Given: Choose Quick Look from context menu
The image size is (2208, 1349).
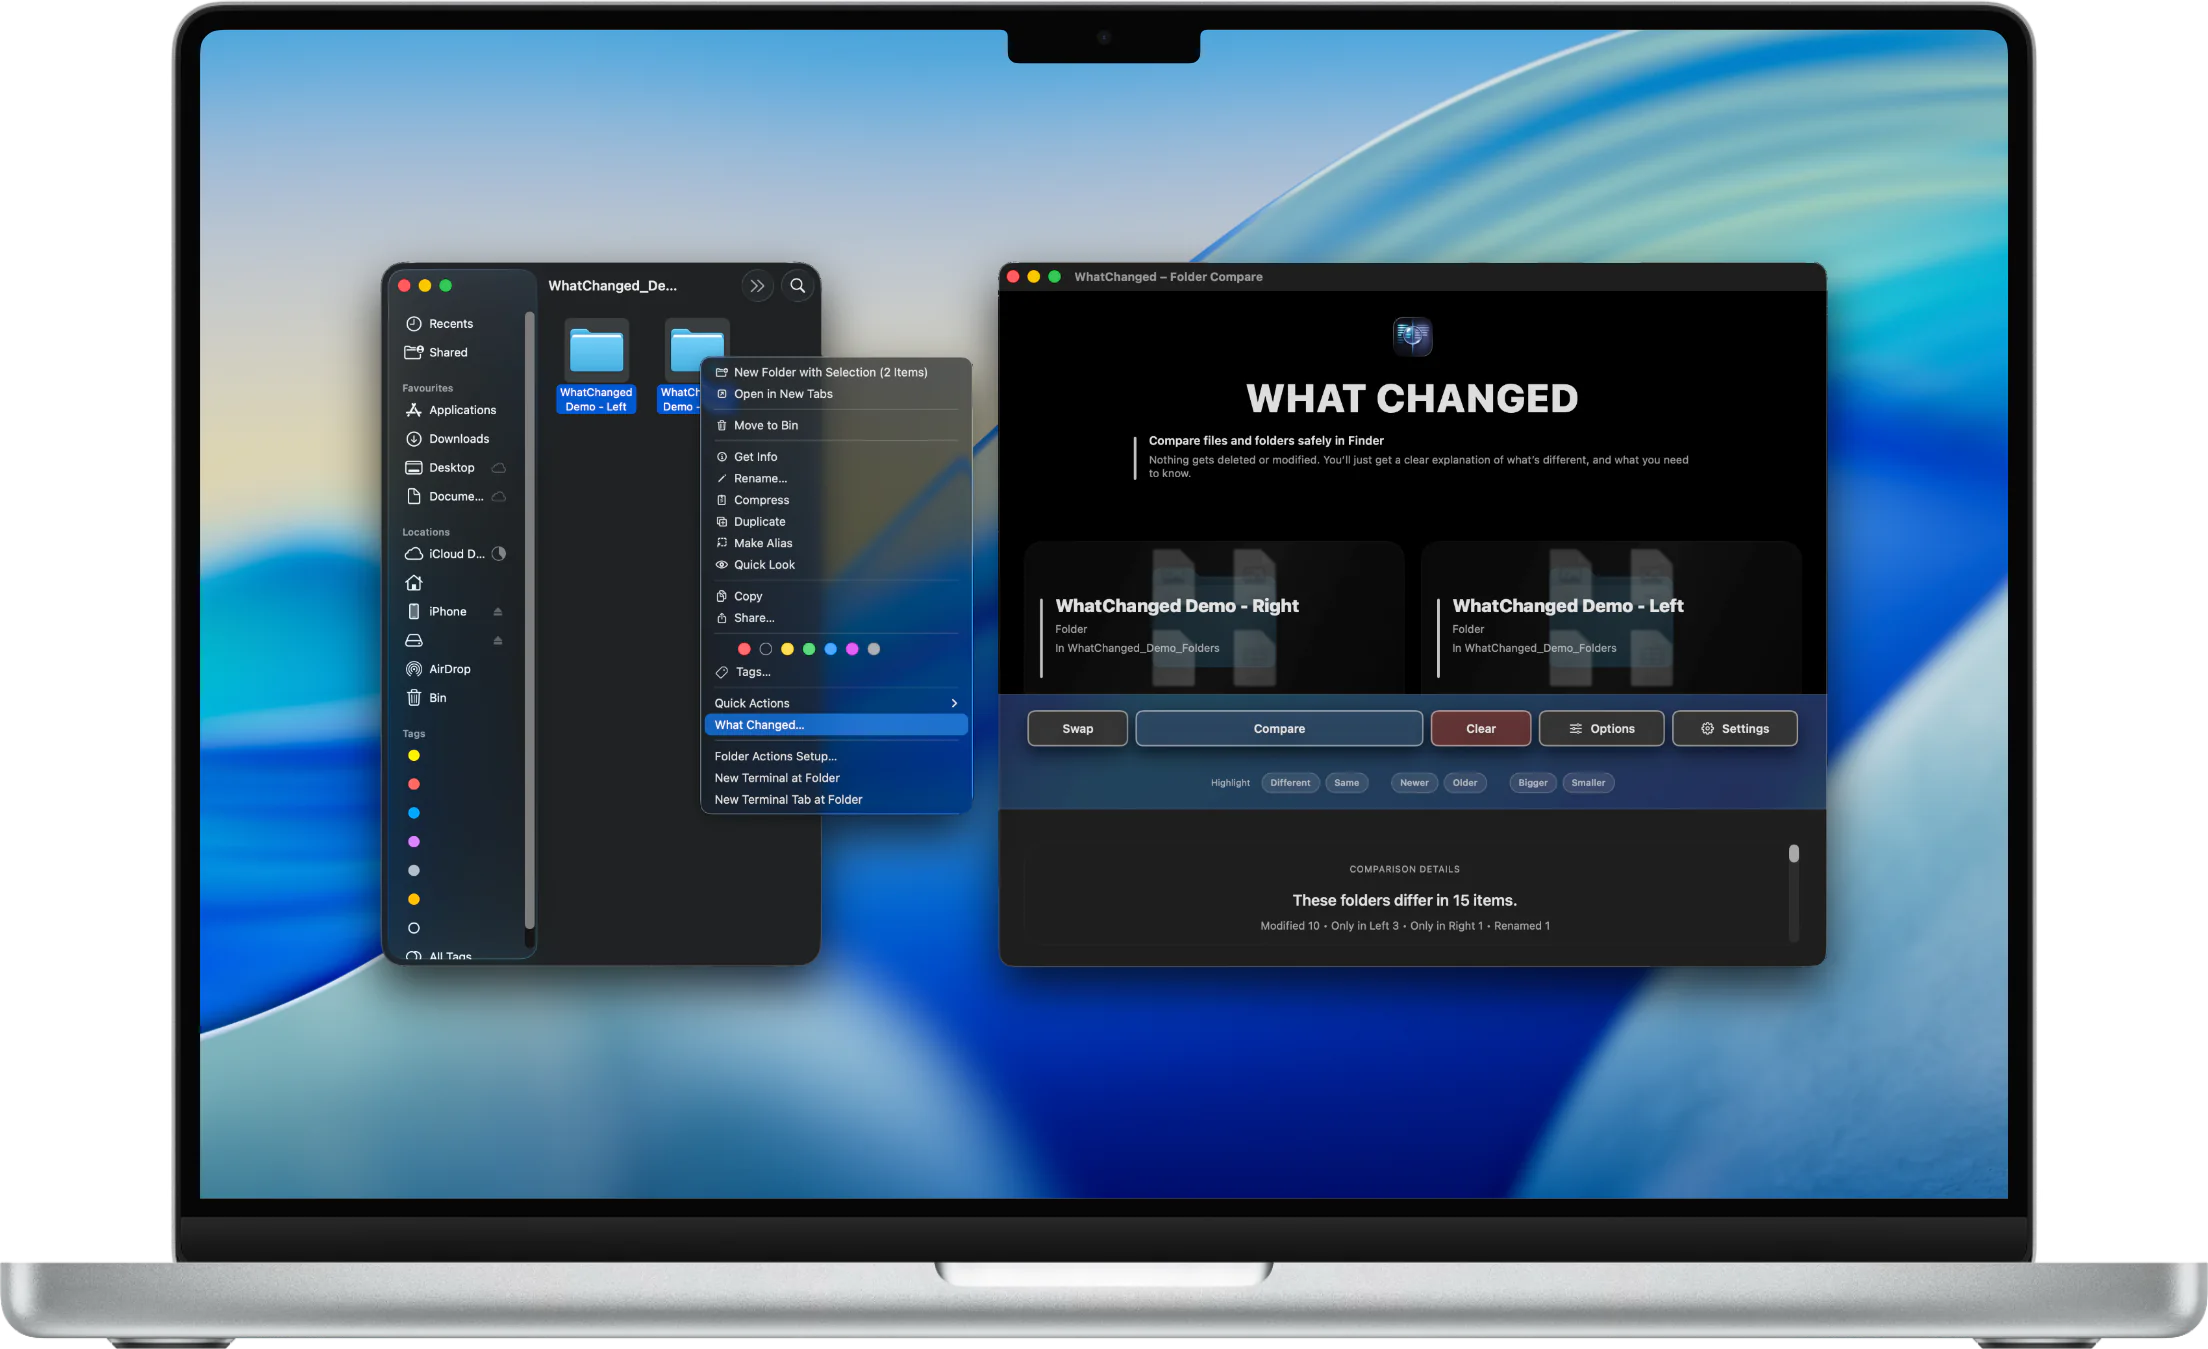Looking at the screenshot, I should coord(836,565).
